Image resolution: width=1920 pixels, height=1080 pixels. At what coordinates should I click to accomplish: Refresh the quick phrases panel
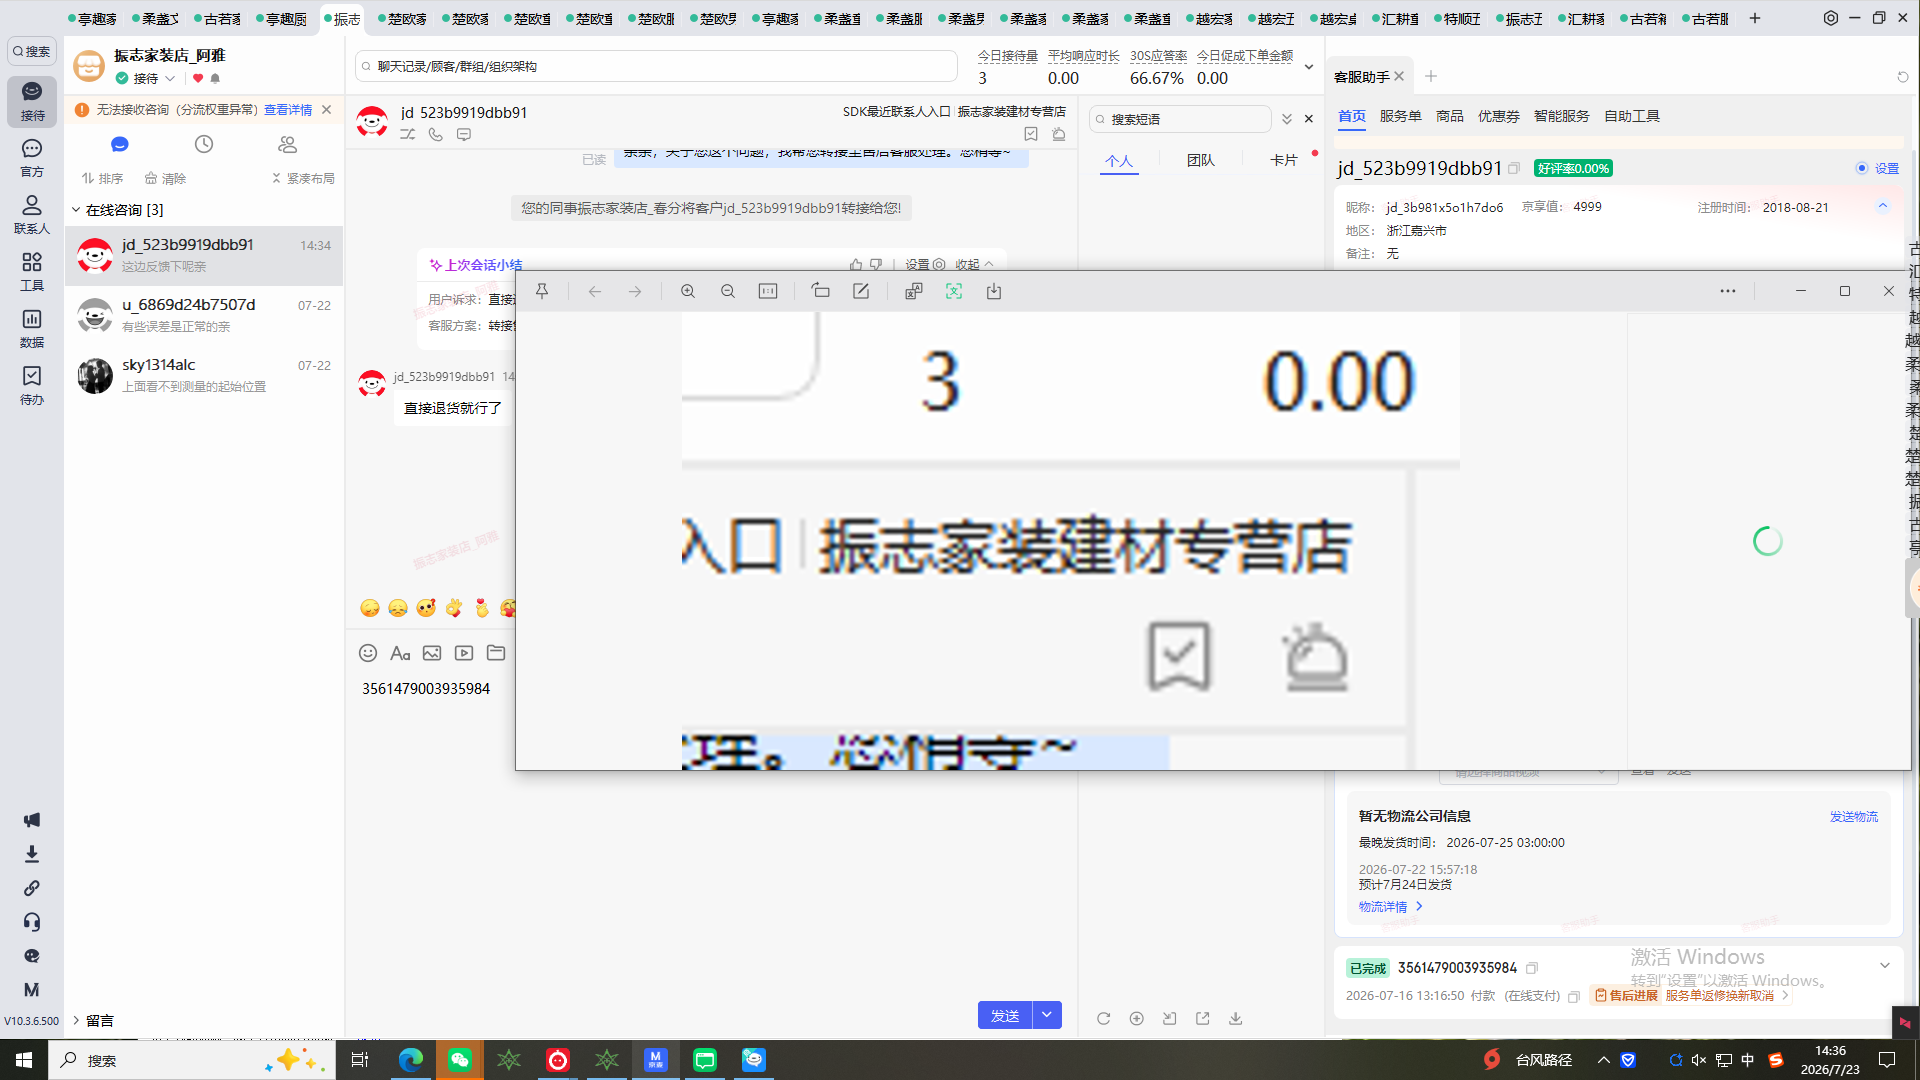pyautogui.click(x=1103, y=1018)
